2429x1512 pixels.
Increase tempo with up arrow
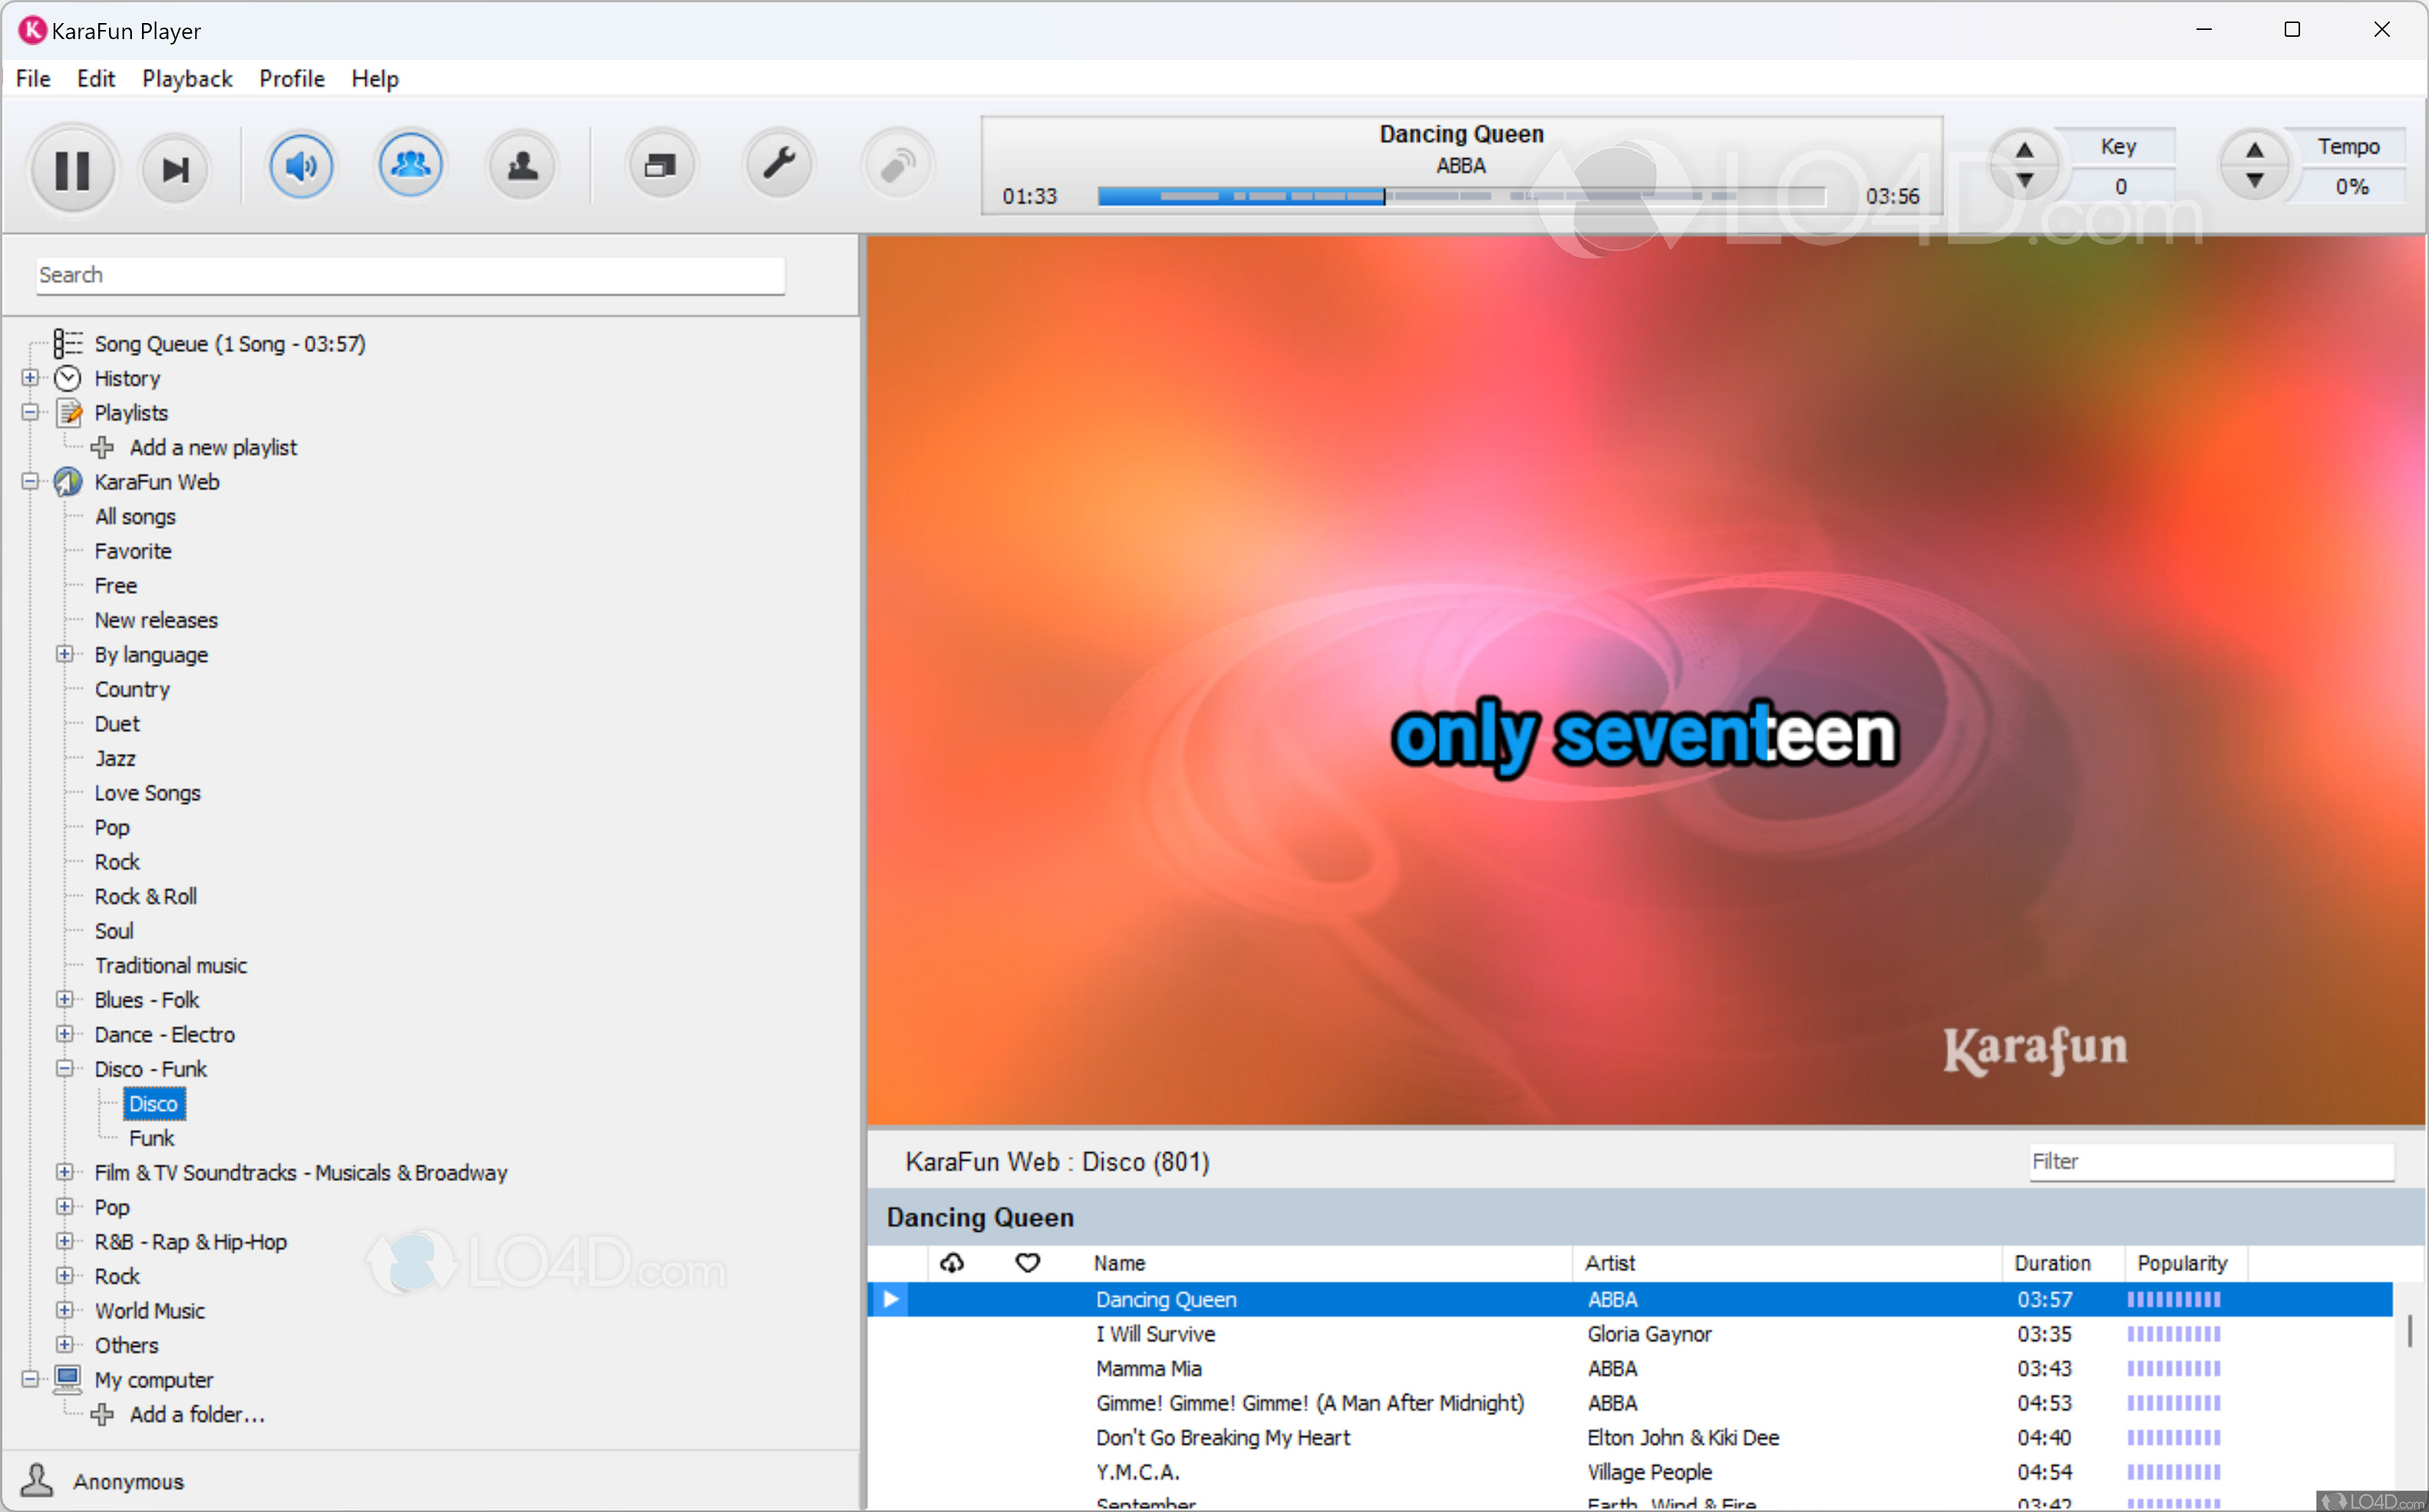[x=2254, y=150]
